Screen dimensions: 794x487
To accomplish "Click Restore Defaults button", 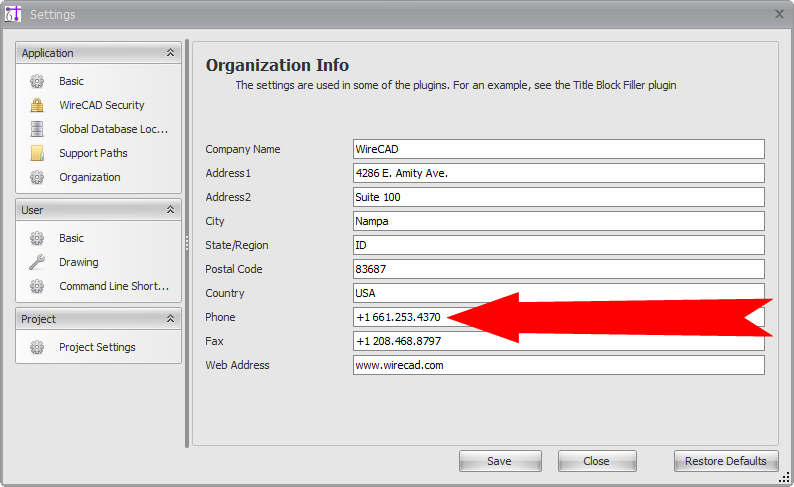I will 726,461.
